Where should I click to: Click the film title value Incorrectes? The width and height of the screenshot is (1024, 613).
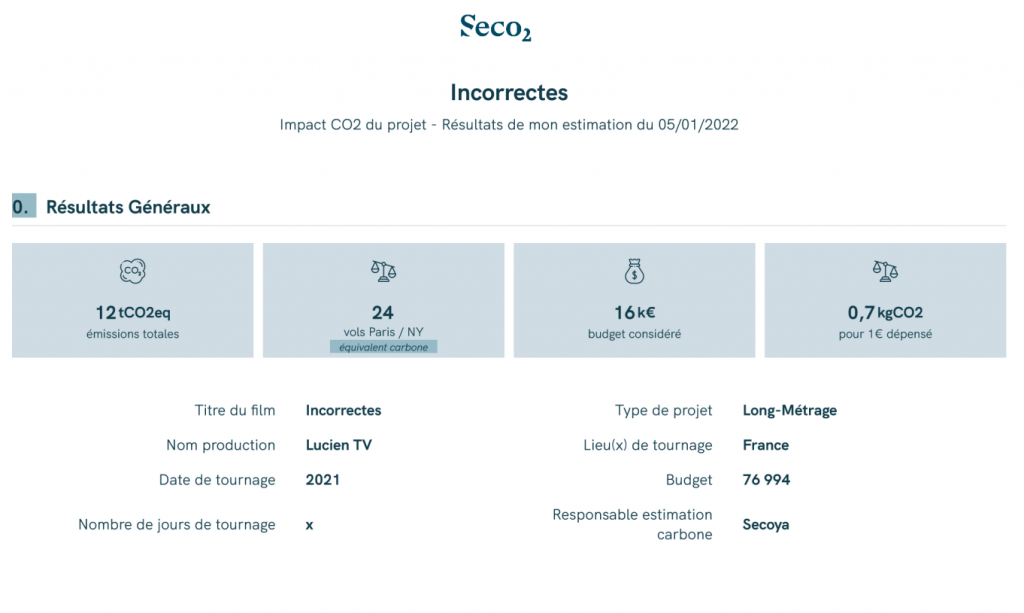pyautogui.click(x=344, y=411)
